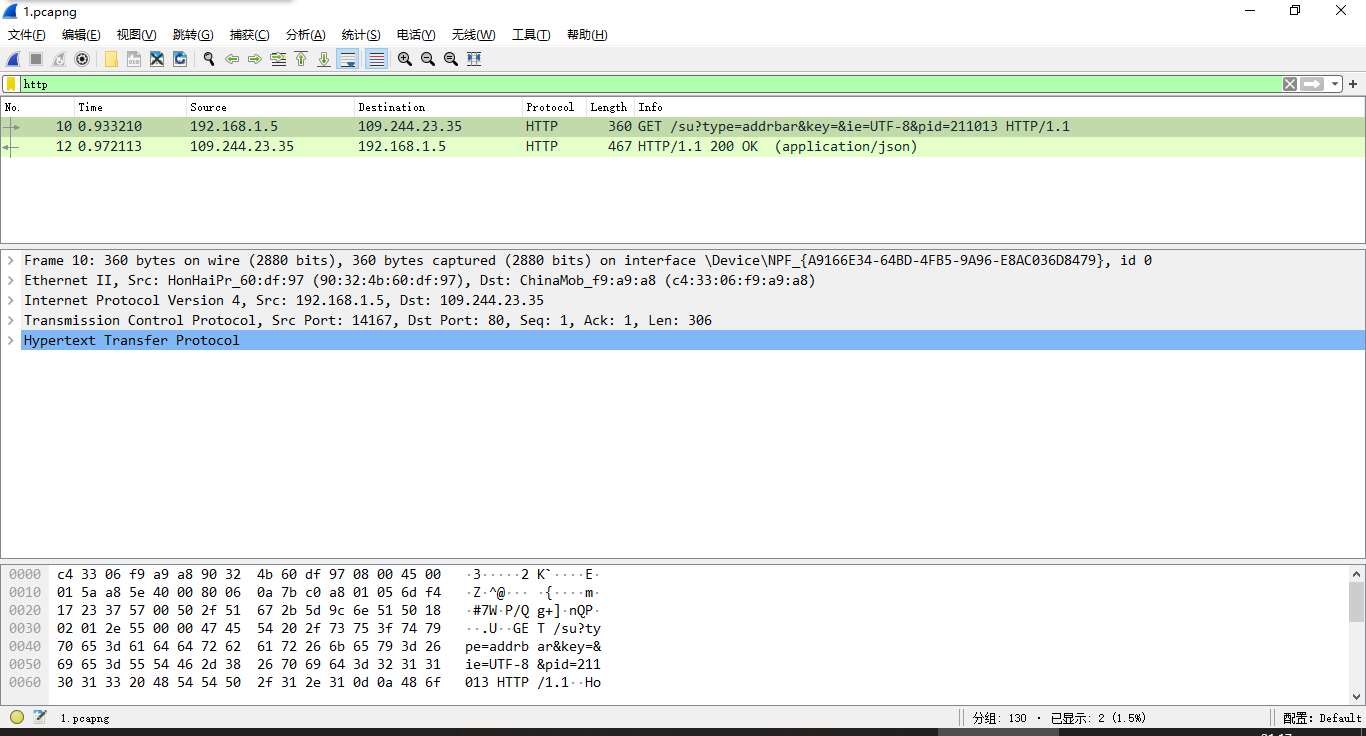This screenshot has width=1366, height=736.
Task: Toggle packet list colorization rules
Action: pyautogui.click(x=376, y=59)
